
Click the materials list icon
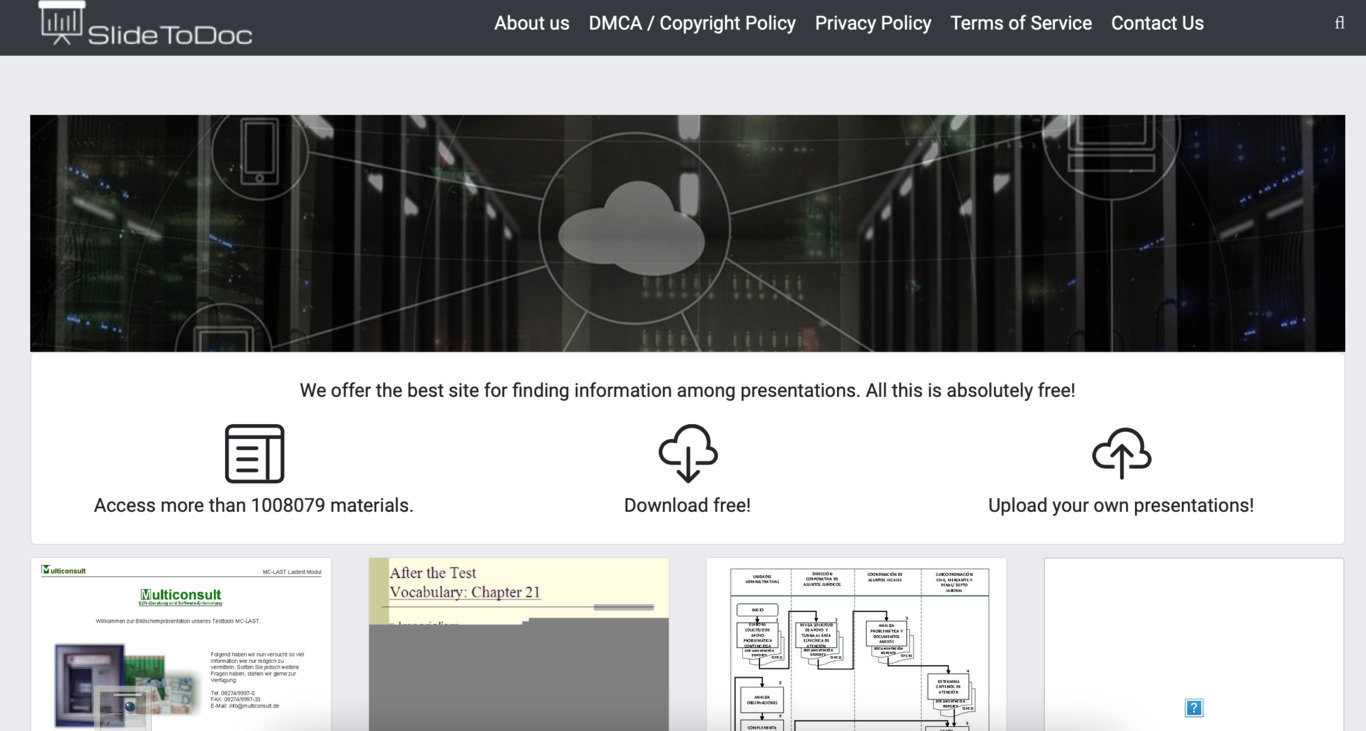click(x=254, y=454)
